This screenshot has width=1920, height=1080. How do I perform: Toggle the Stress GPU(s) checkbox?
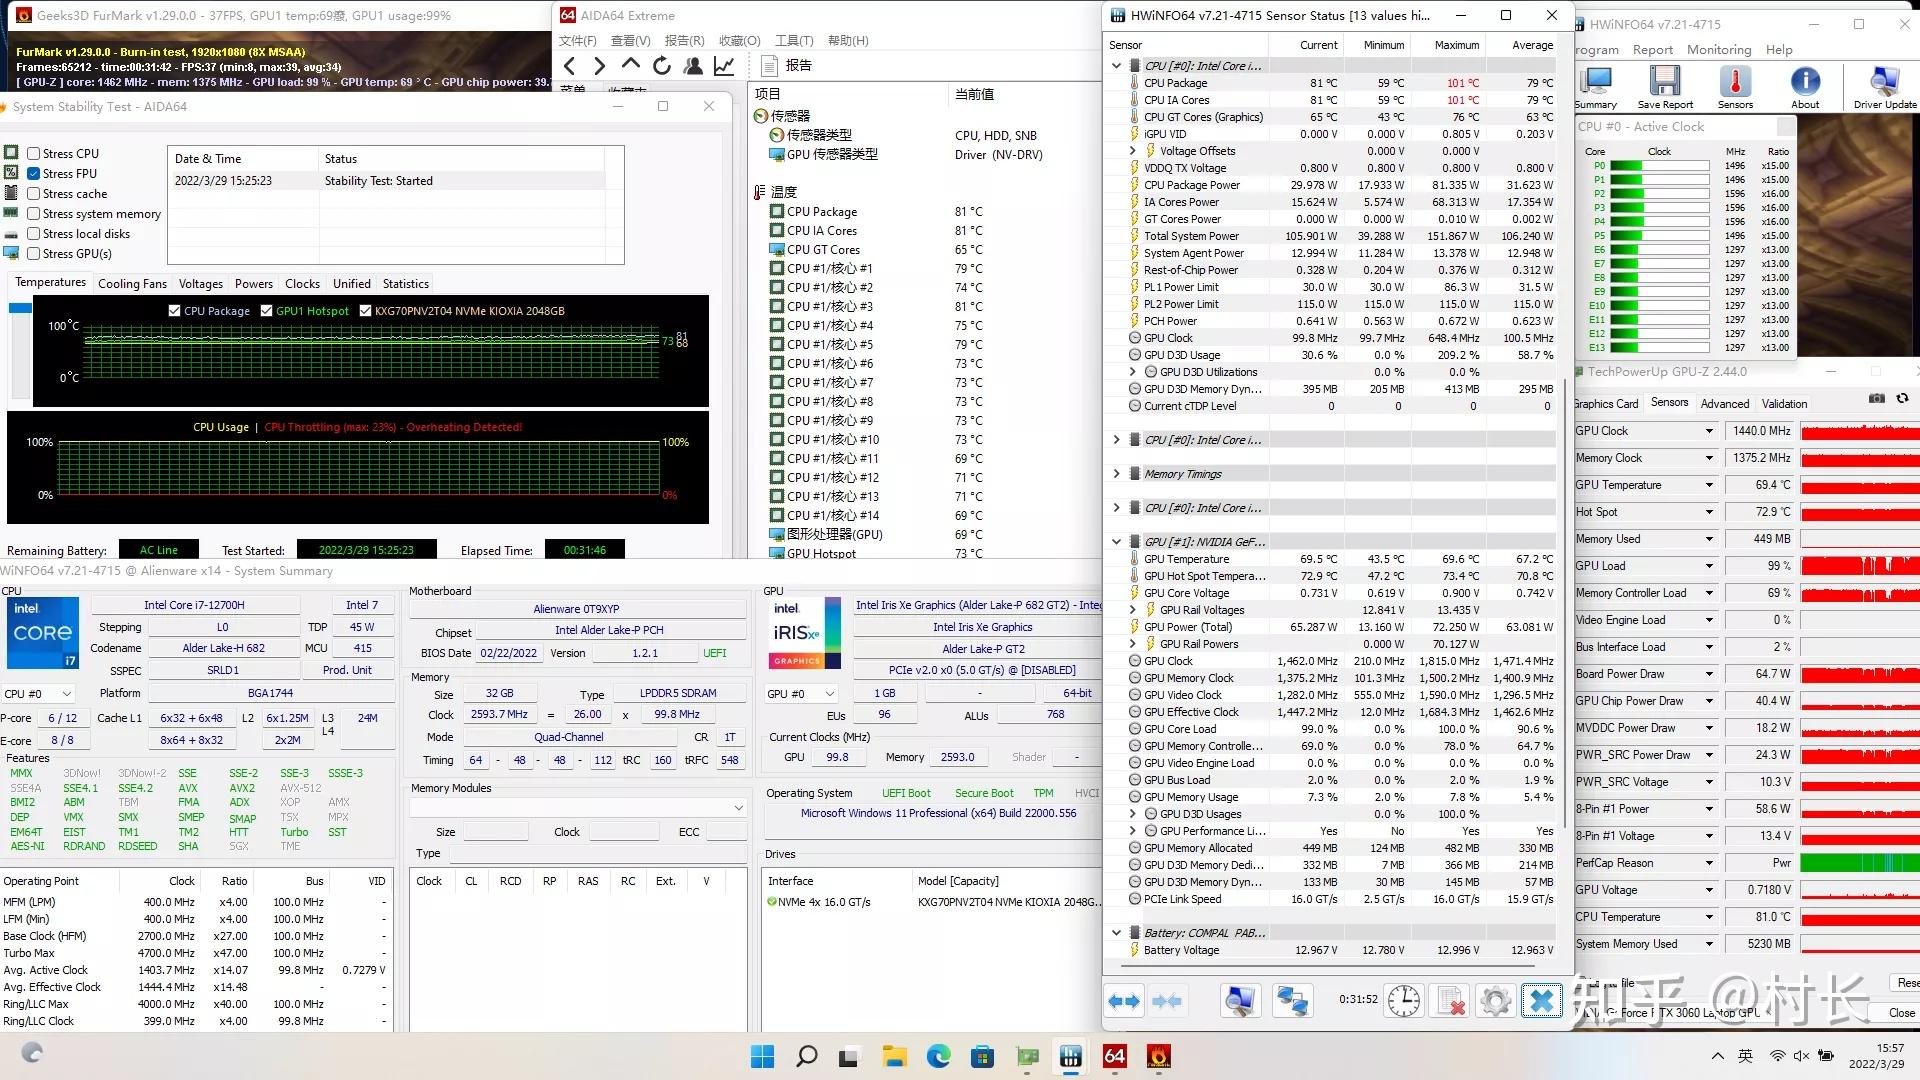click(x=34, y=253)
